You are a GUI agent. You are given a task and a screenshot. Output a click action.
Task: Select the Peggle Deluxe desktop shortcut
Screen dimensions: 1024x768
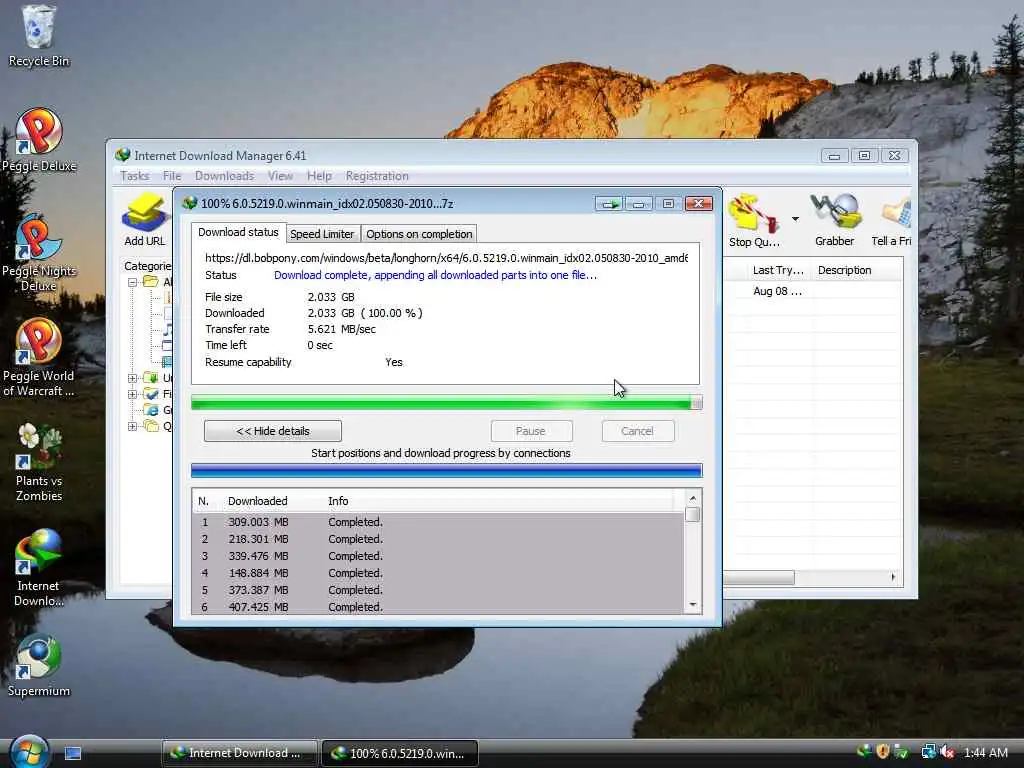tap(39, 140)
